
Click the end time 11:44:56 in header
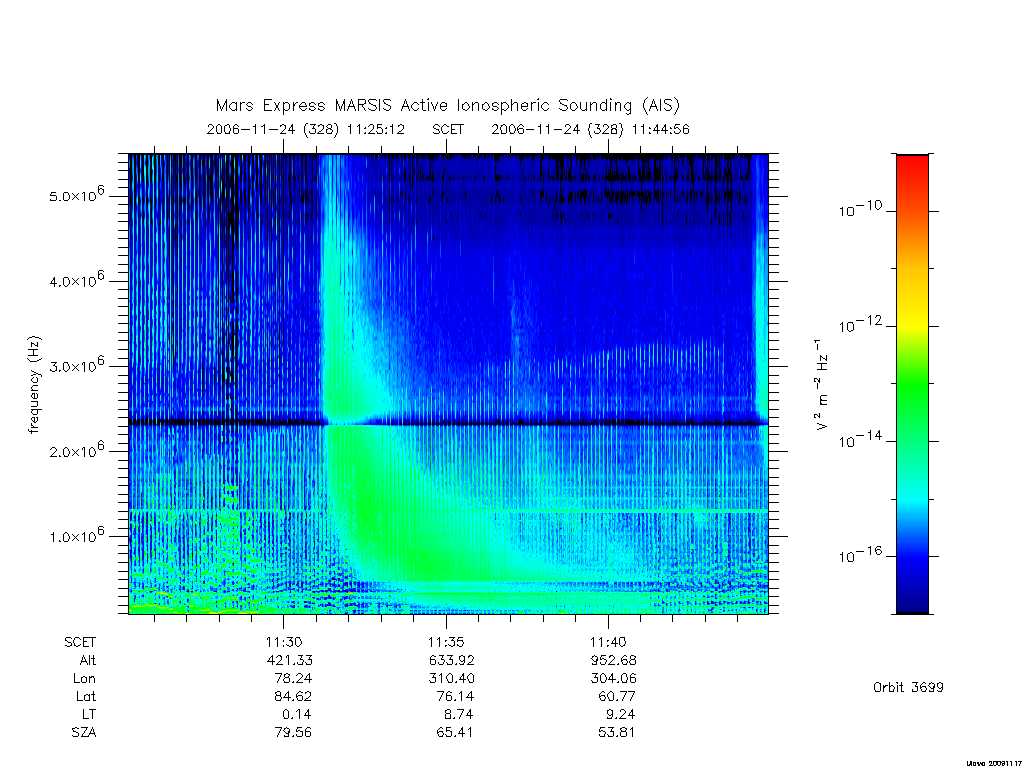[x=660, y=129]
